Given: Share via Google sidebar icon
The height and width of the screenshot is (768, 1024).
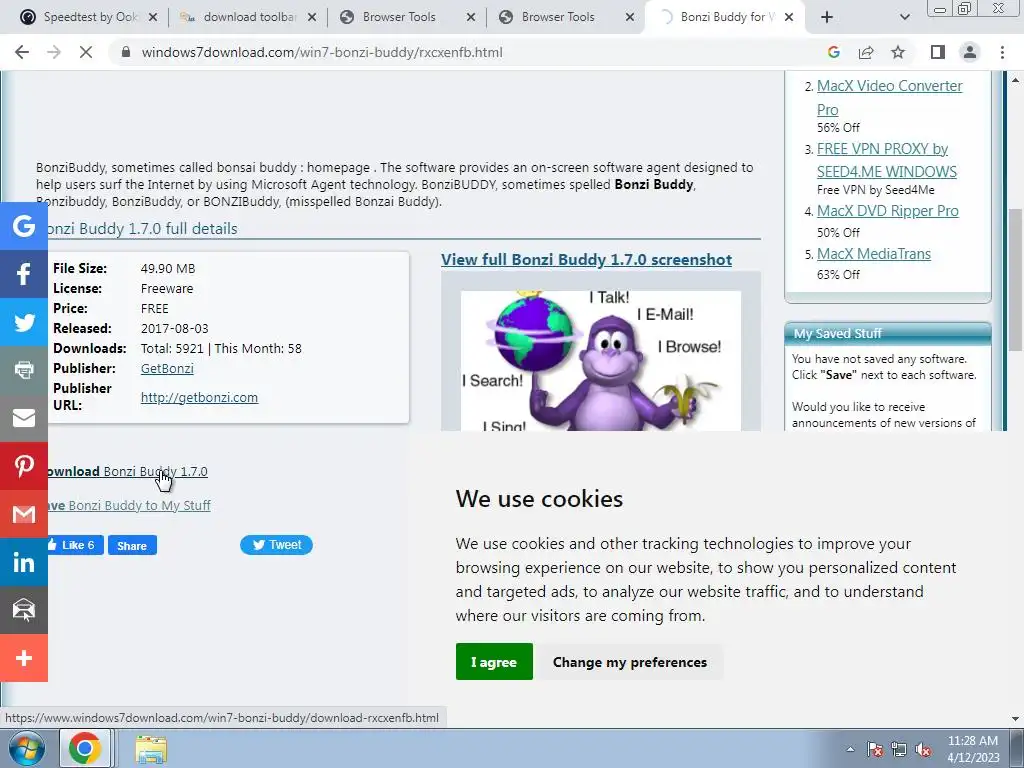Looking at the screenshot, I should coord(24,226).
